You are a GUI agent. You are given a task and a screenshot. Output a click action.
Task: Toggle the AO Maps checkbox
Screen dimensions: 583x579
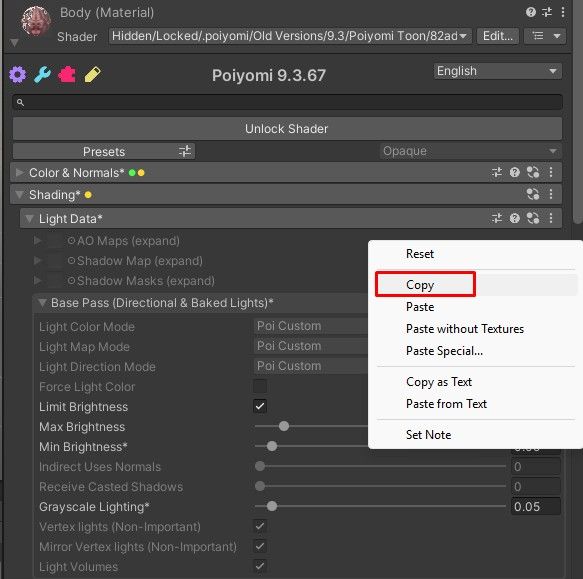click(x=54, y=241)
